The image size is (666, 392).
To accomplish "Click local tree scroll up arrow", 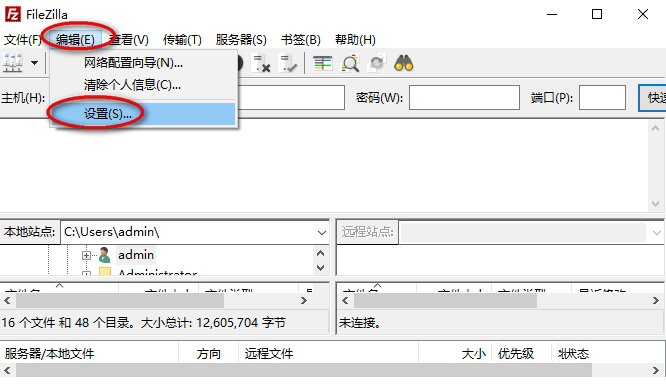I will [x=321, y=254].
